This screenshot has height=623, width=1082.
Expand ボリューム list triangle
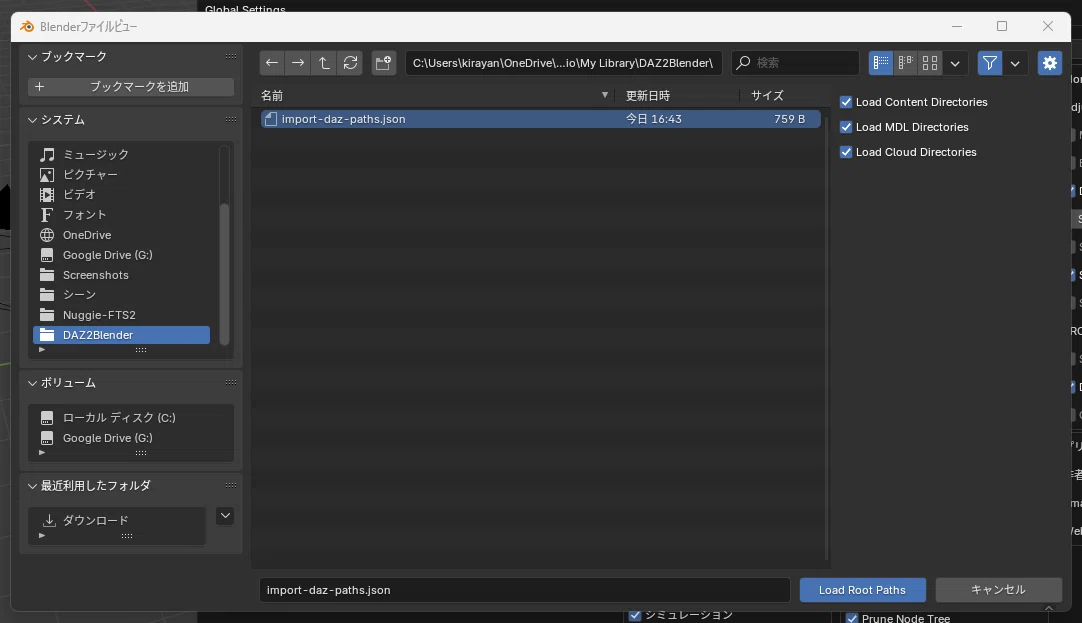coord(42,453)
